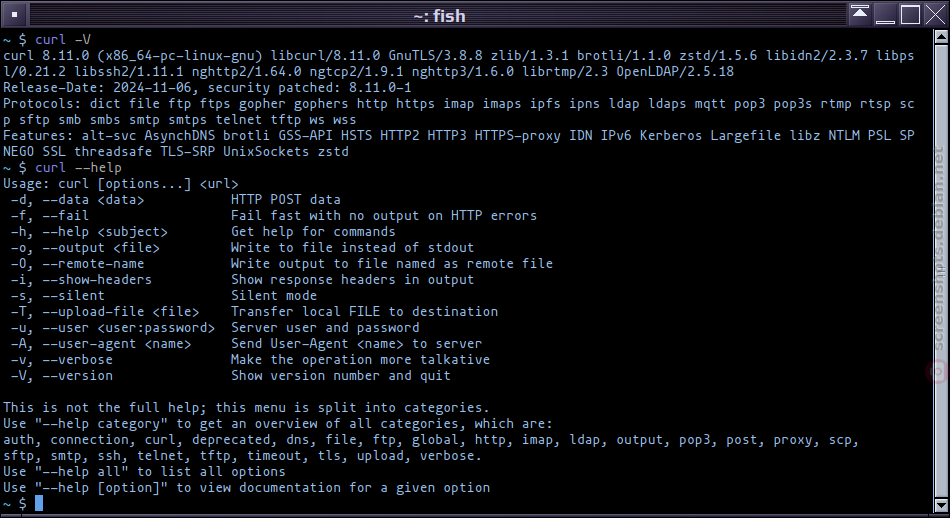Click the scrollbar up arrow
This screenshot has width=950, height=518.
[941, 37]
